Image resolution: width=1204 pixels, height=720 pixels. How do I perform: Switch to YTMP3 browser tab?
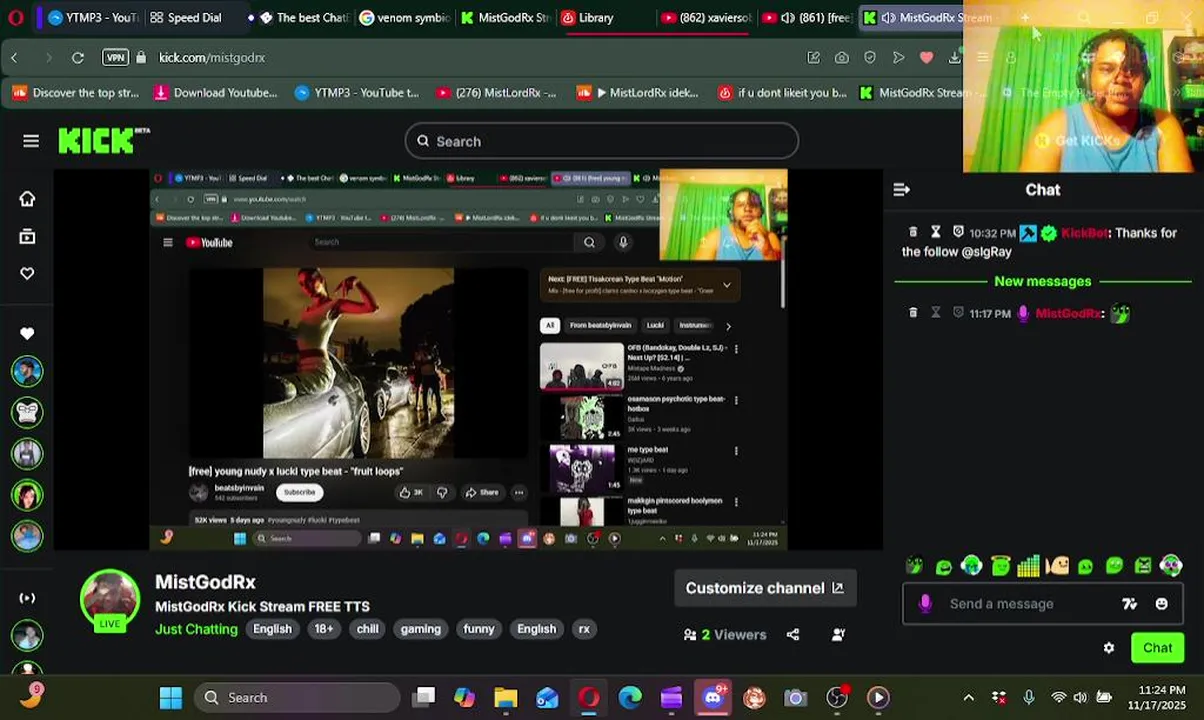[x=92, y=17]
